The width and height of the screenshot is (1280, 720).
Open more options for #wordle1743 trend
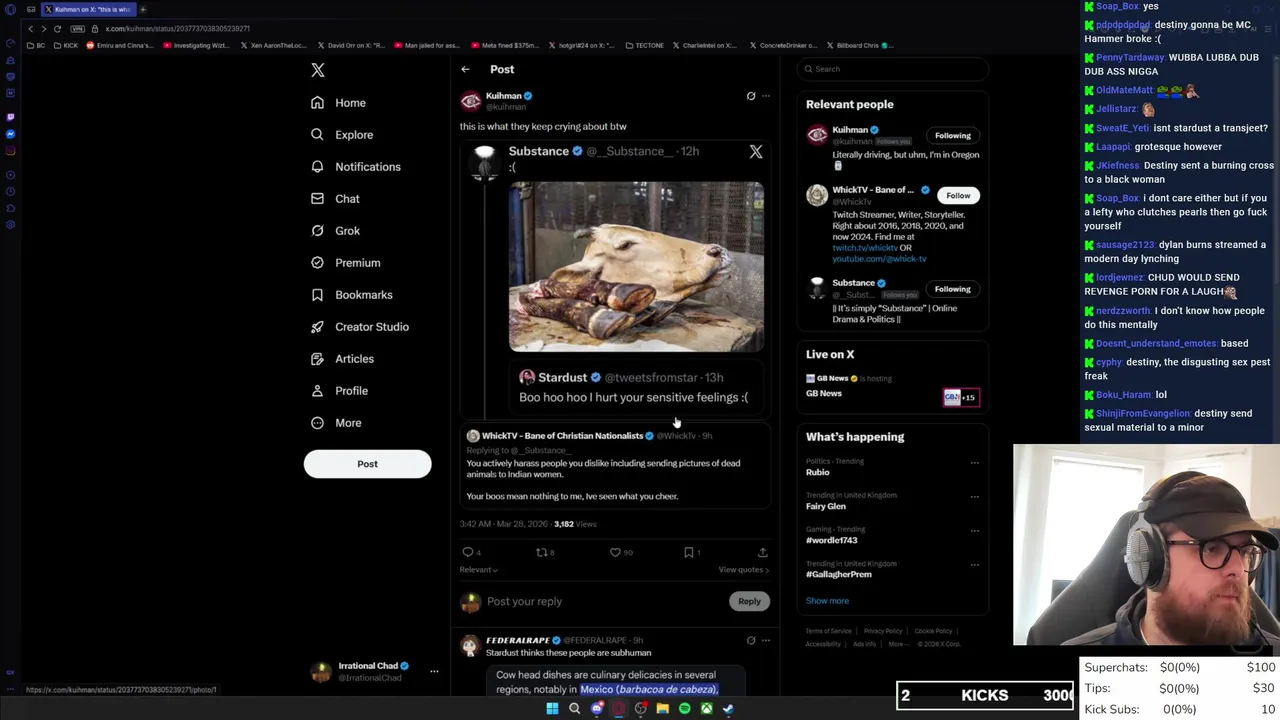(x=974, y=531)
